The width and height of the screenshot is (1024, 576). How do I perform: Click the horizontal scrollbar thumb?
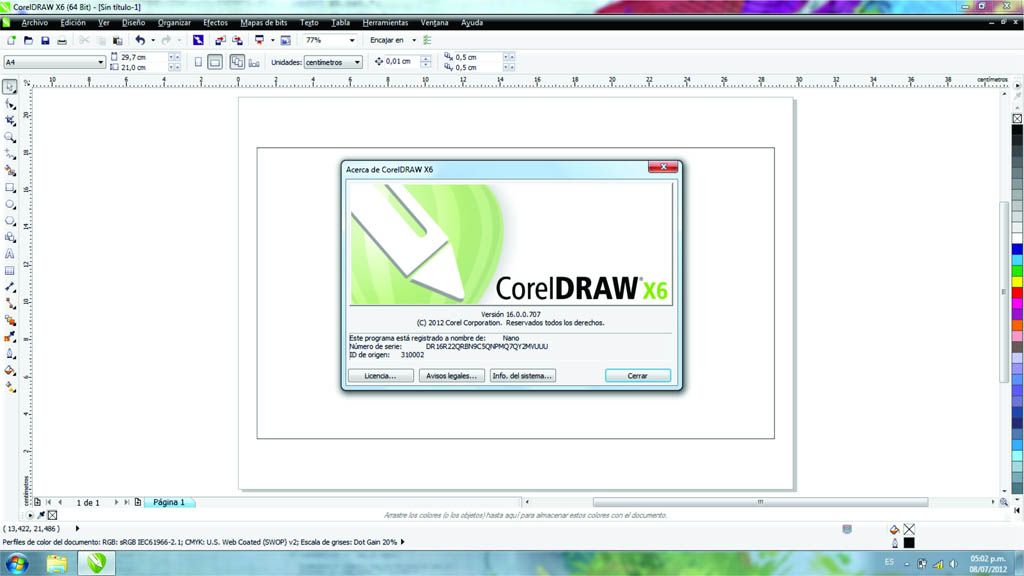pyautogui.click(x=760, y=502)
